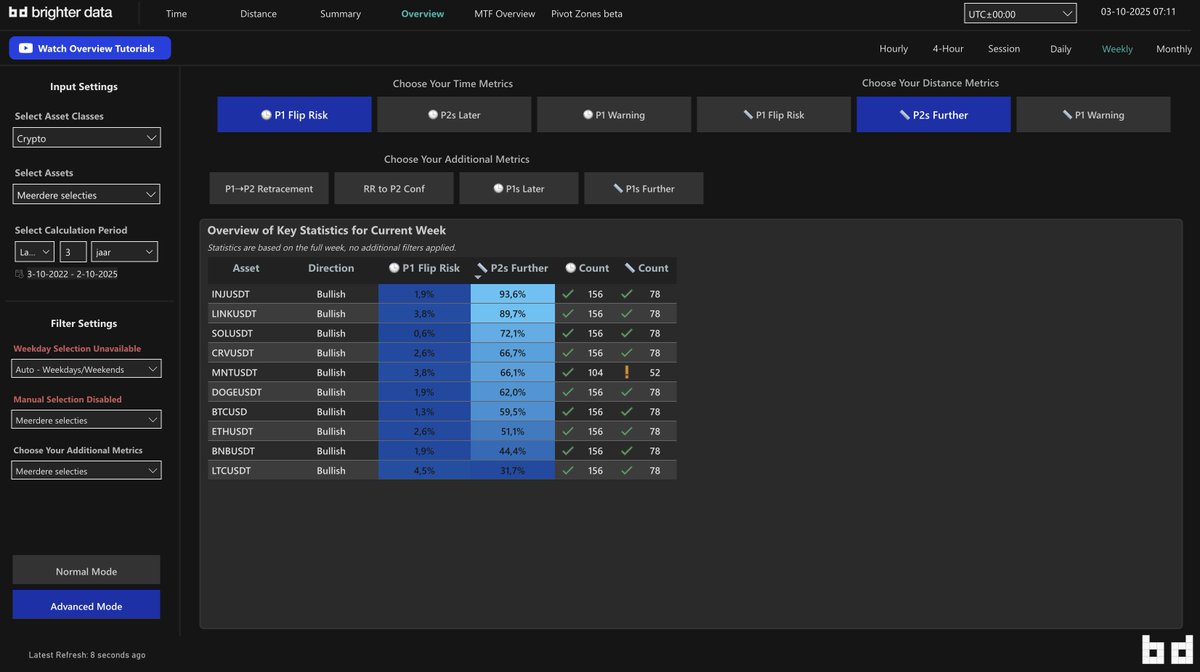Open the Pivot Zones beta tab

click(x=586, y=14)
